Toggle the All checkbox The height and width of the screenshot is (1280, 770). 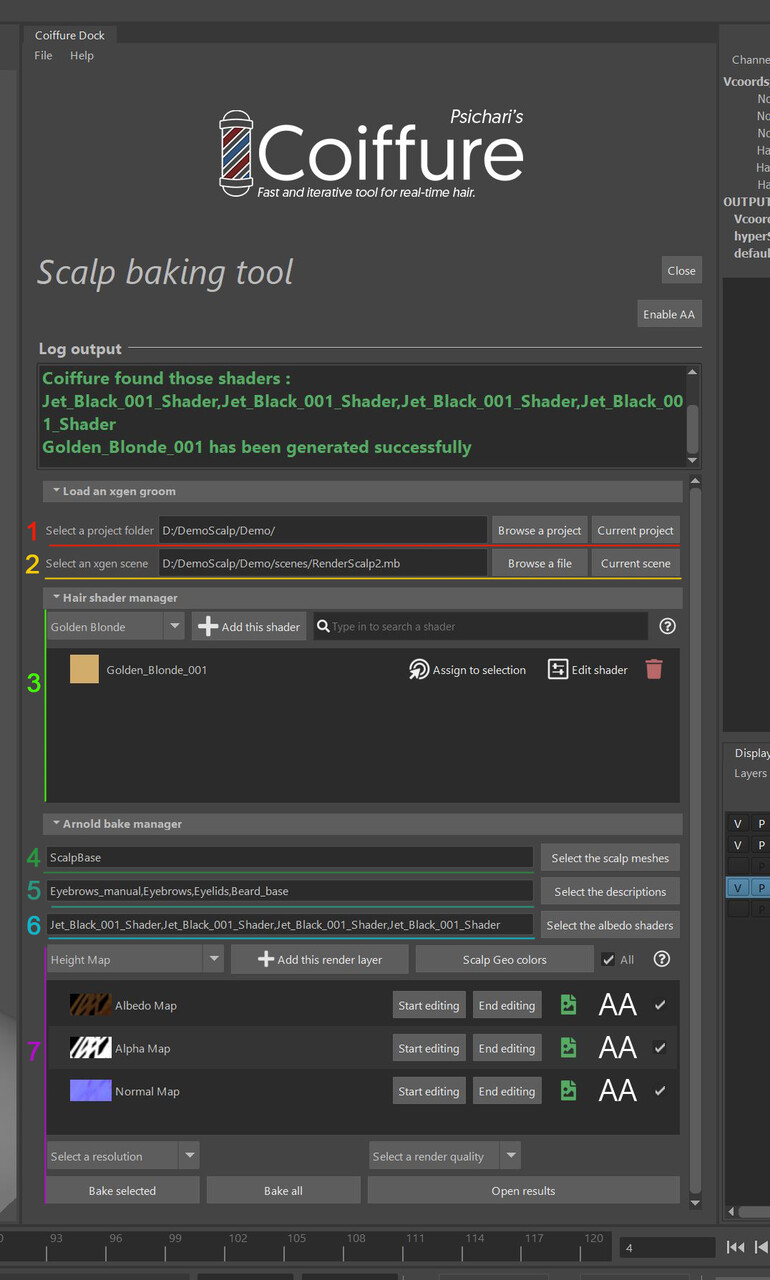pos(608,960)
